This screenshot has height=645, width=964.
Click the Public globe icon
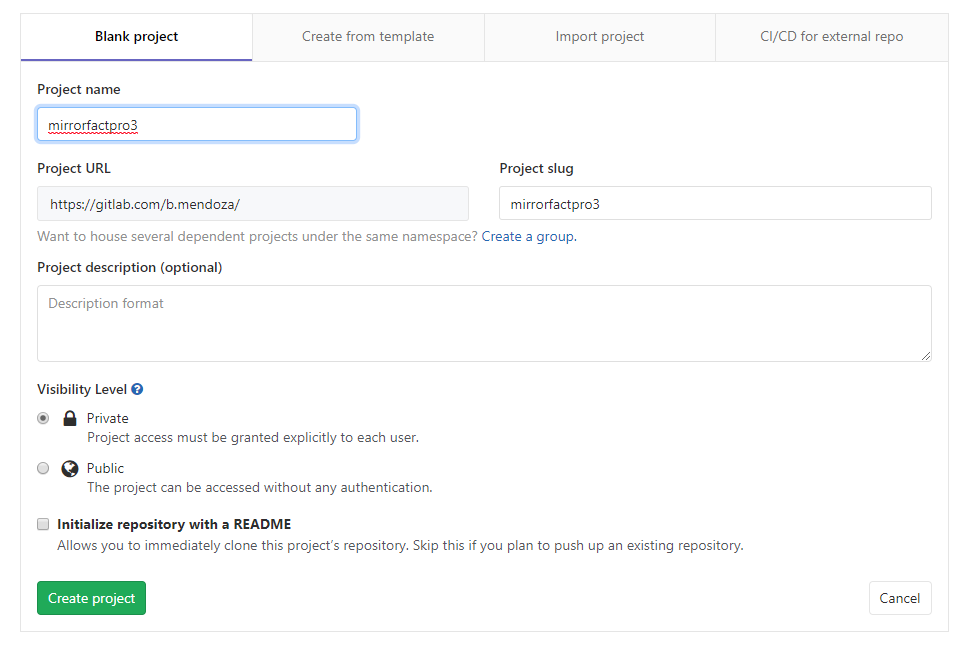[70, 468]
